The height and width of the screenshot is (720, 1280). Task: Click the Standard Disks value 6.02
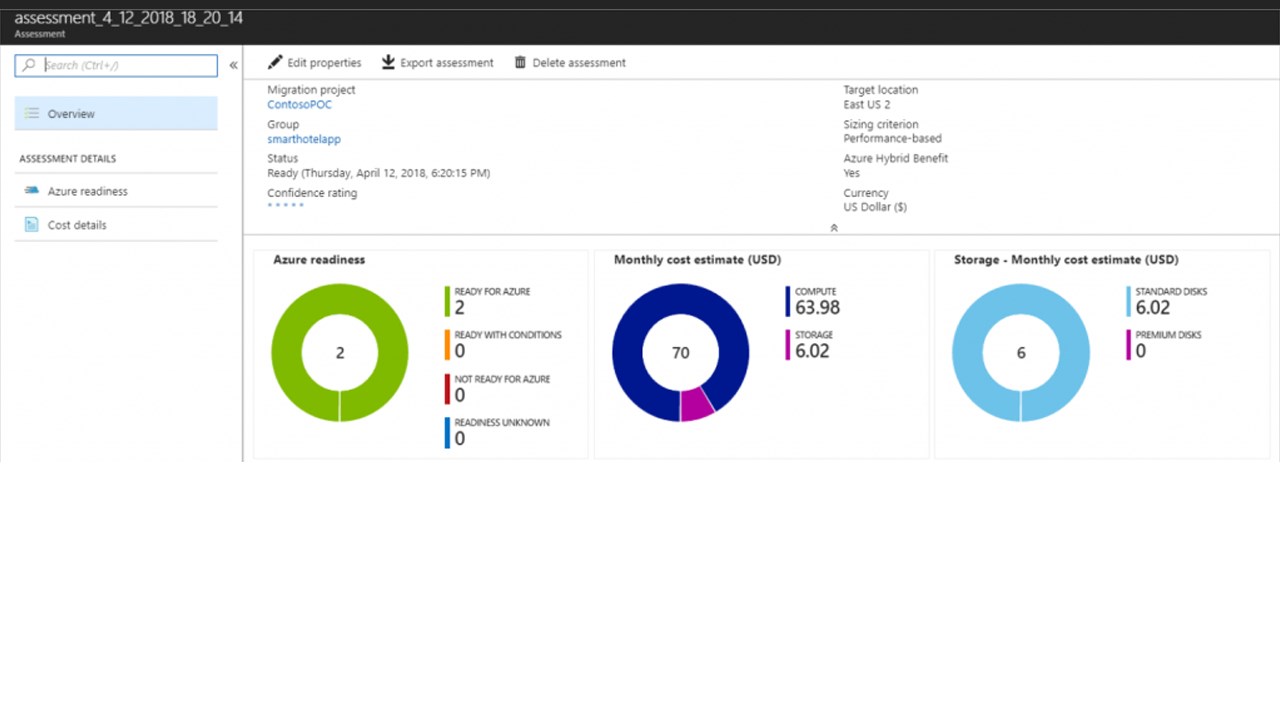[1153, 308]
